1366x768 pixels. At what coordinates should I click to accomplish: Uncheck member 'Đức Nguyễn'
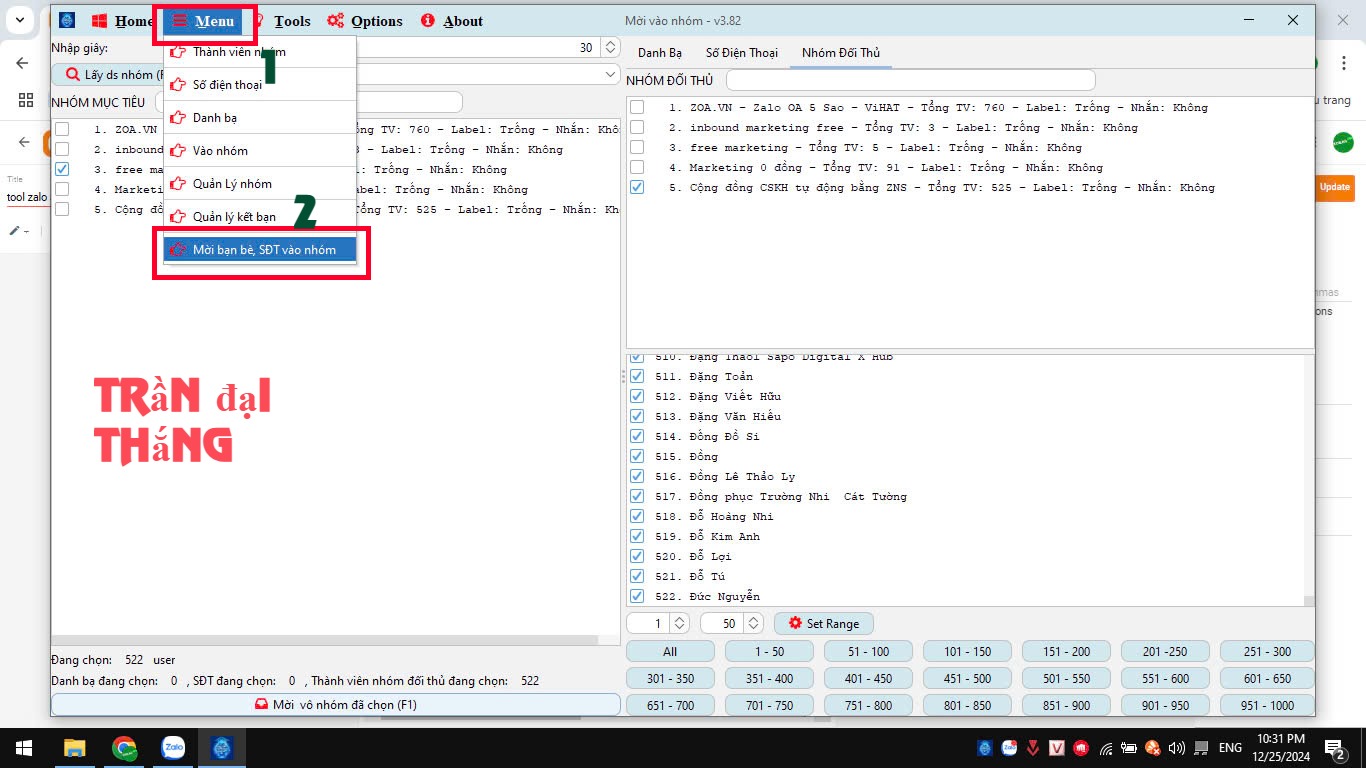pos(637,596)
